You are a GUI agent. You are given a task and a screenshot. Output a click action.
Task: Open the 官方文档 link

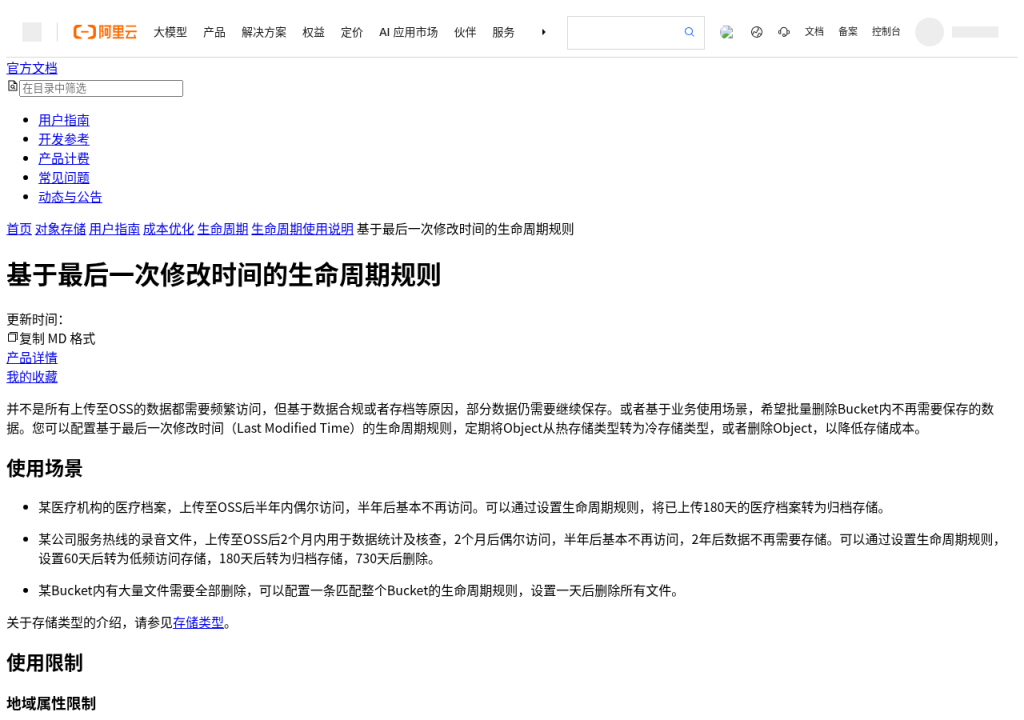click(32, 68)
